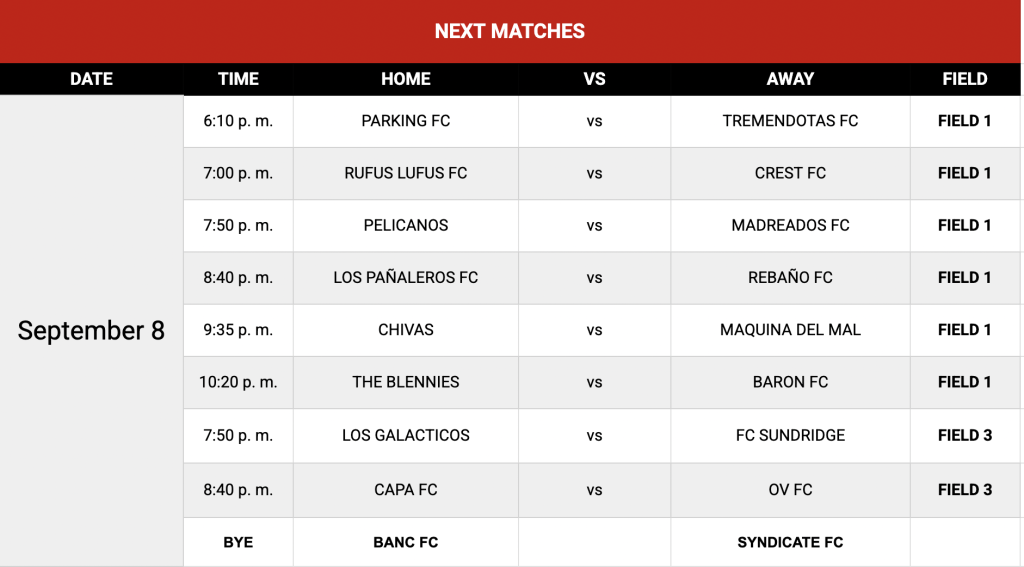Select the DATE column header
The width and height of the screenshot is (1024, 567).
pyautogui.click(x=91, y=79)
